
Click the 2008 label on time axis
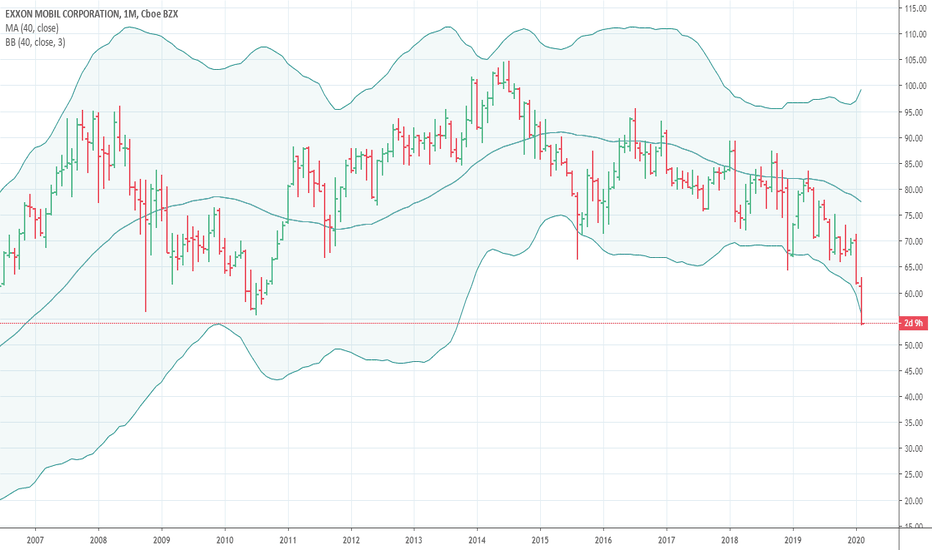(98, 540)
